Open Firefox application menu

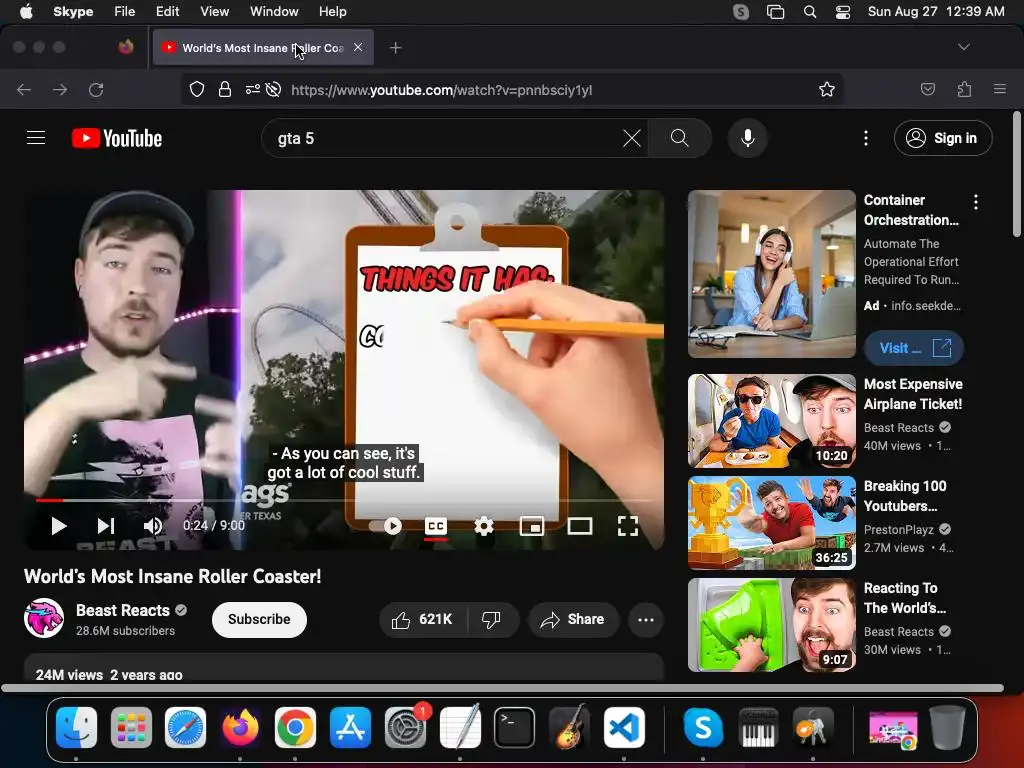[1000, 89]
